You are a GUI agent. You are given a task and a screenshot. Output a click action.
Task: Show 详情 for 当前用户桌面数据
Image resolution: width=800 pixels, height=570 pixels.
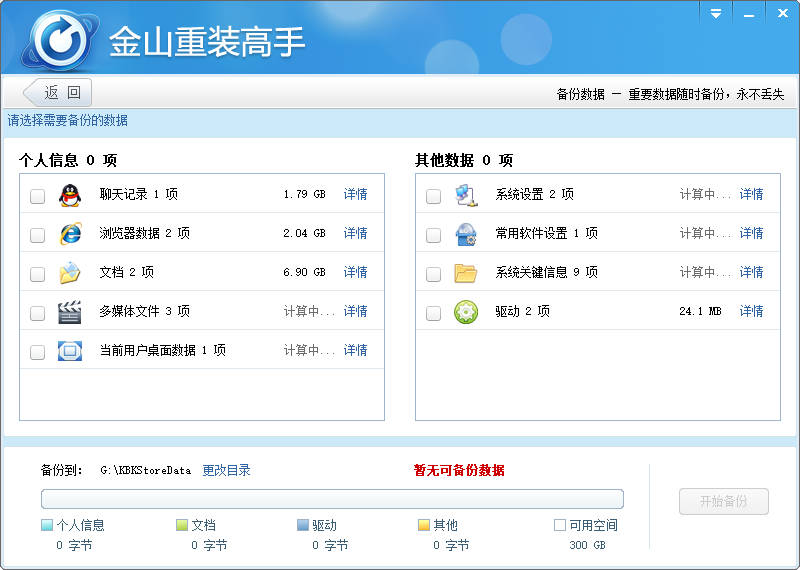pyautogui.click(x=356, y=350)
